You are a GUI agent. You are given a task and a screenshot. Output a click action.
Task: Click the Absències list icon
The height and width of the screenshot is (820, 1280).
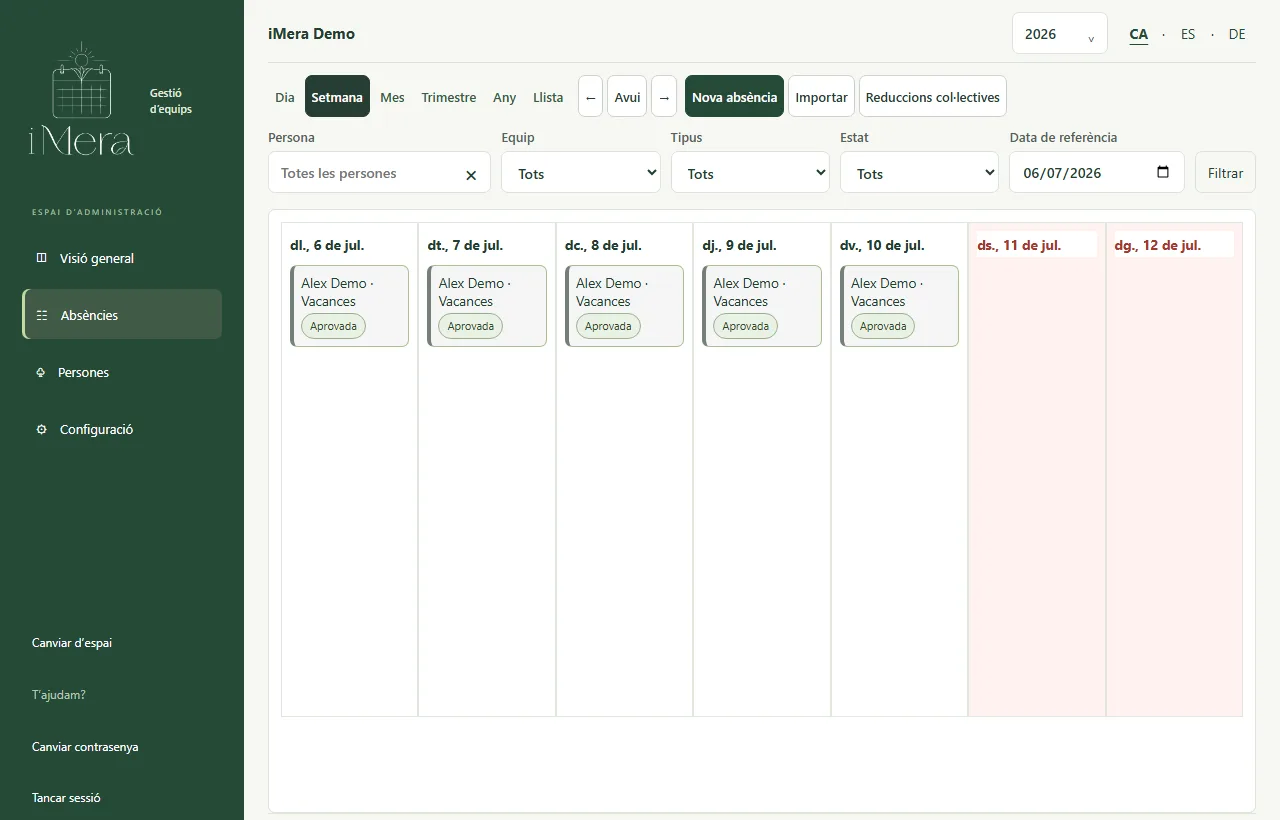pyautogui.click(x=42, y=315)
